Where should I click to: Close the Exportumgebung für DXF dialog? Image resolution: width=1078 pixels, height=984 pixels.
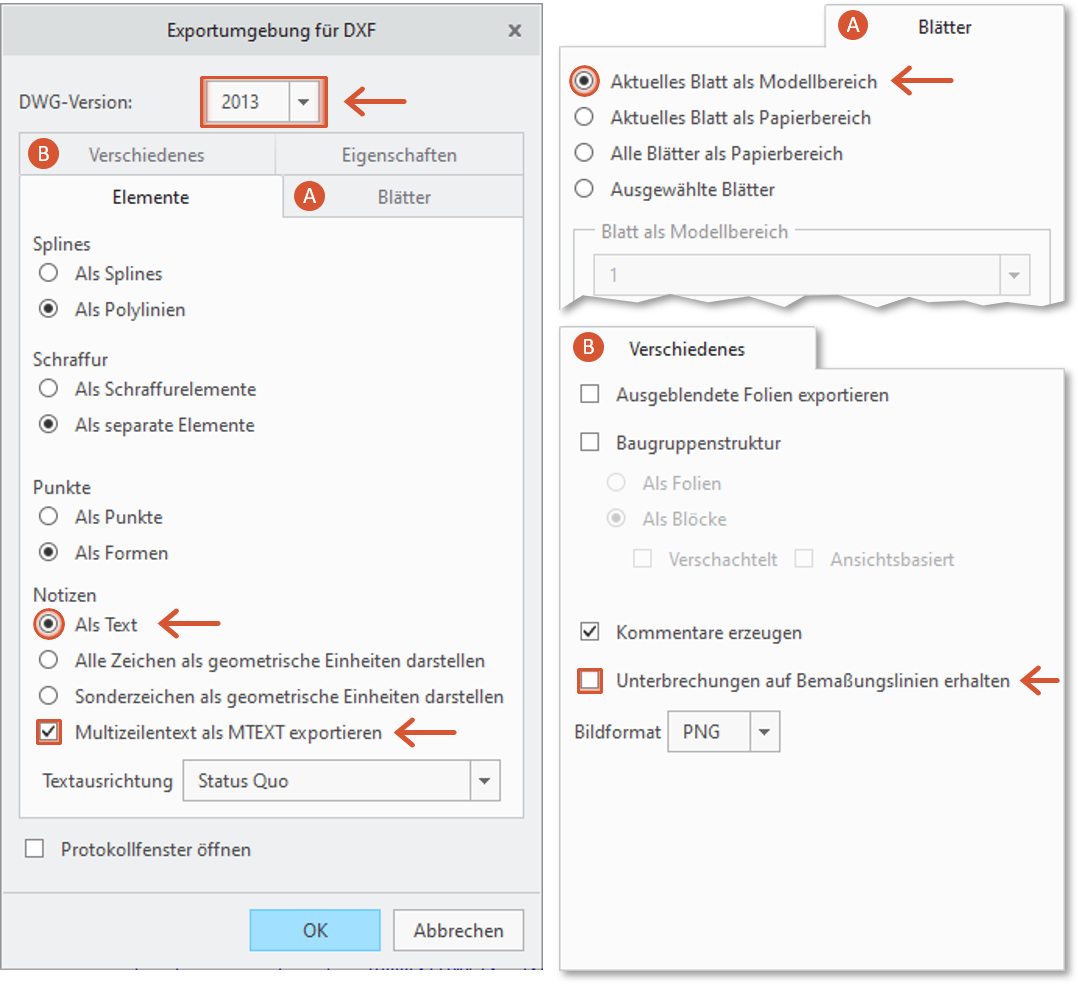(x=515, y=31)
